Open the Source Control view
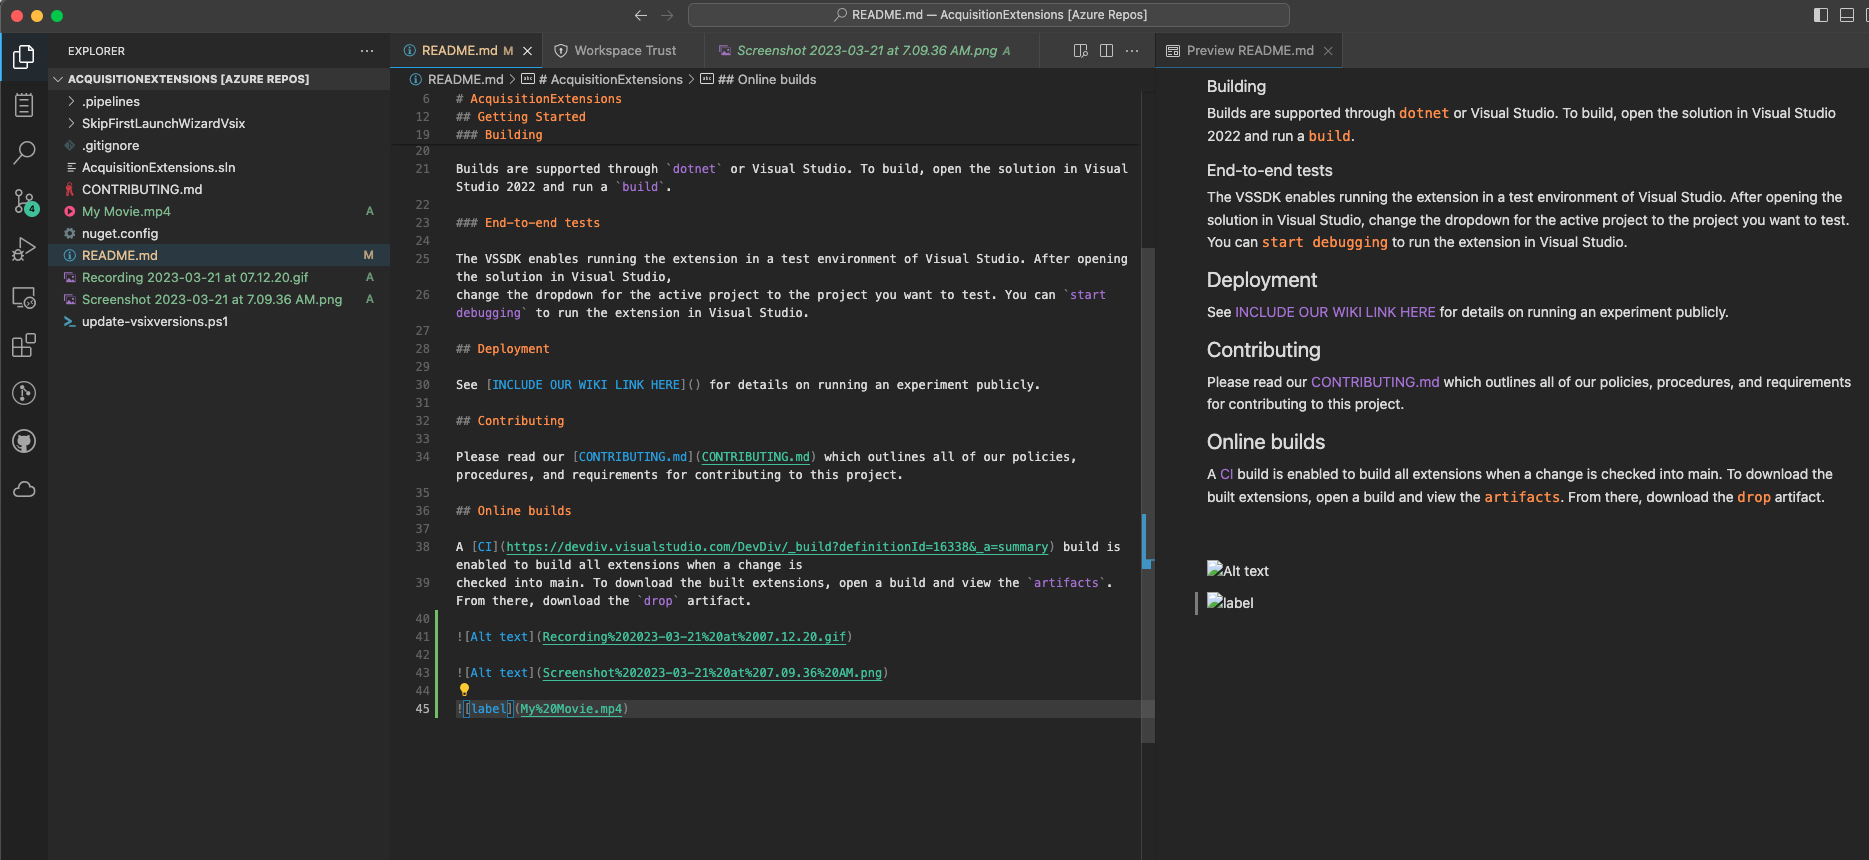The height and width of the screenshot is (860, 1869). [24, 201]
